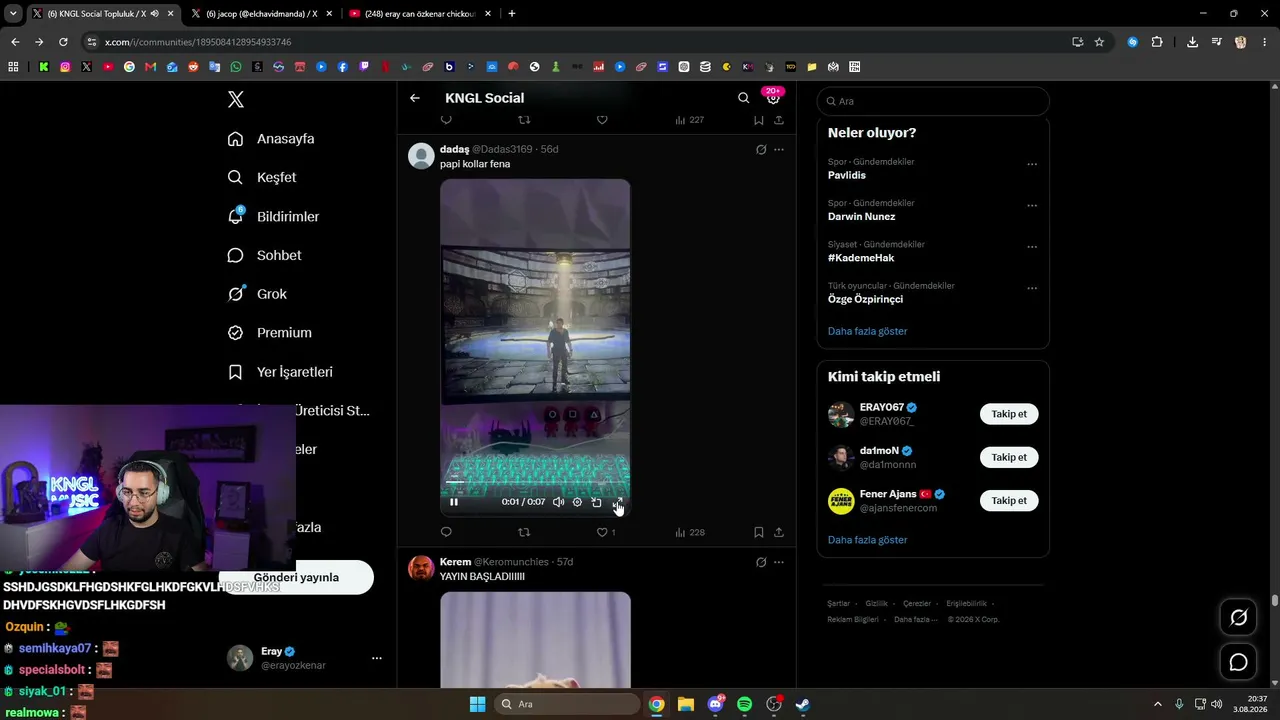
Task: Follow da1moN with Takip et
Action: coord(1009,457)
